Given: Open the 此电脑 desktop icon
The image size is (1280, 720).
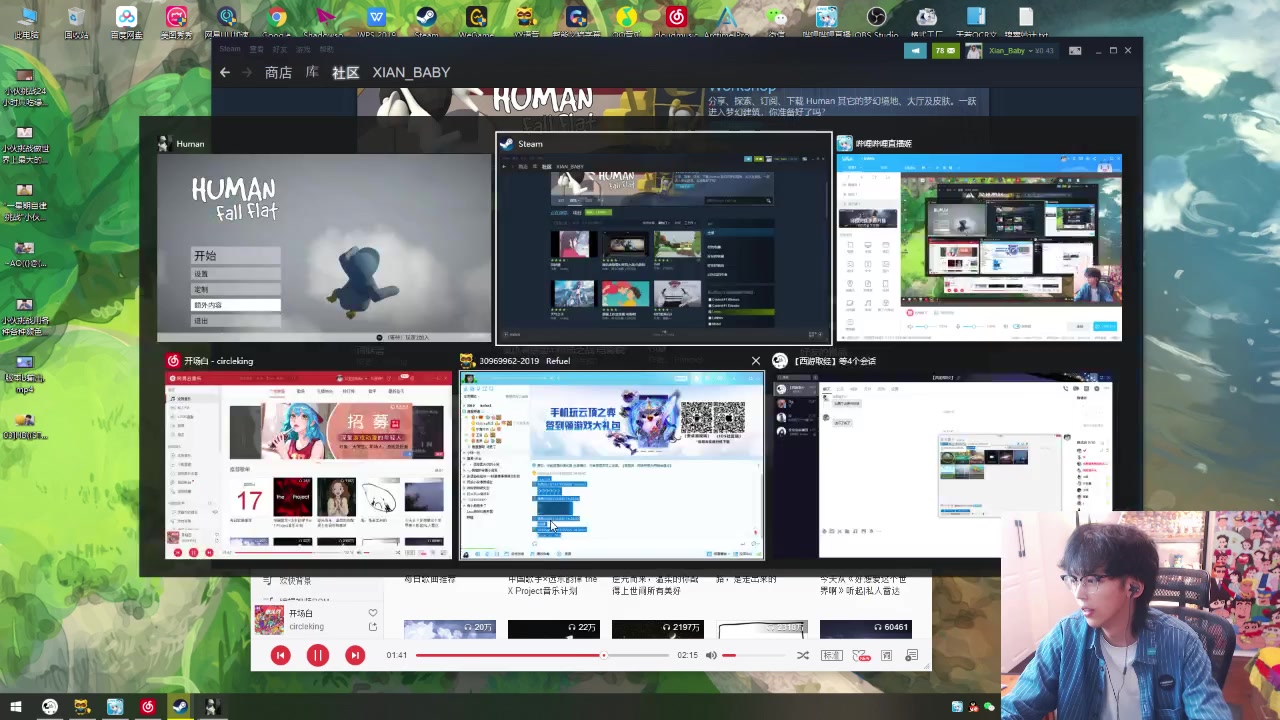Looking at the screenshot, I should (27, 22).
